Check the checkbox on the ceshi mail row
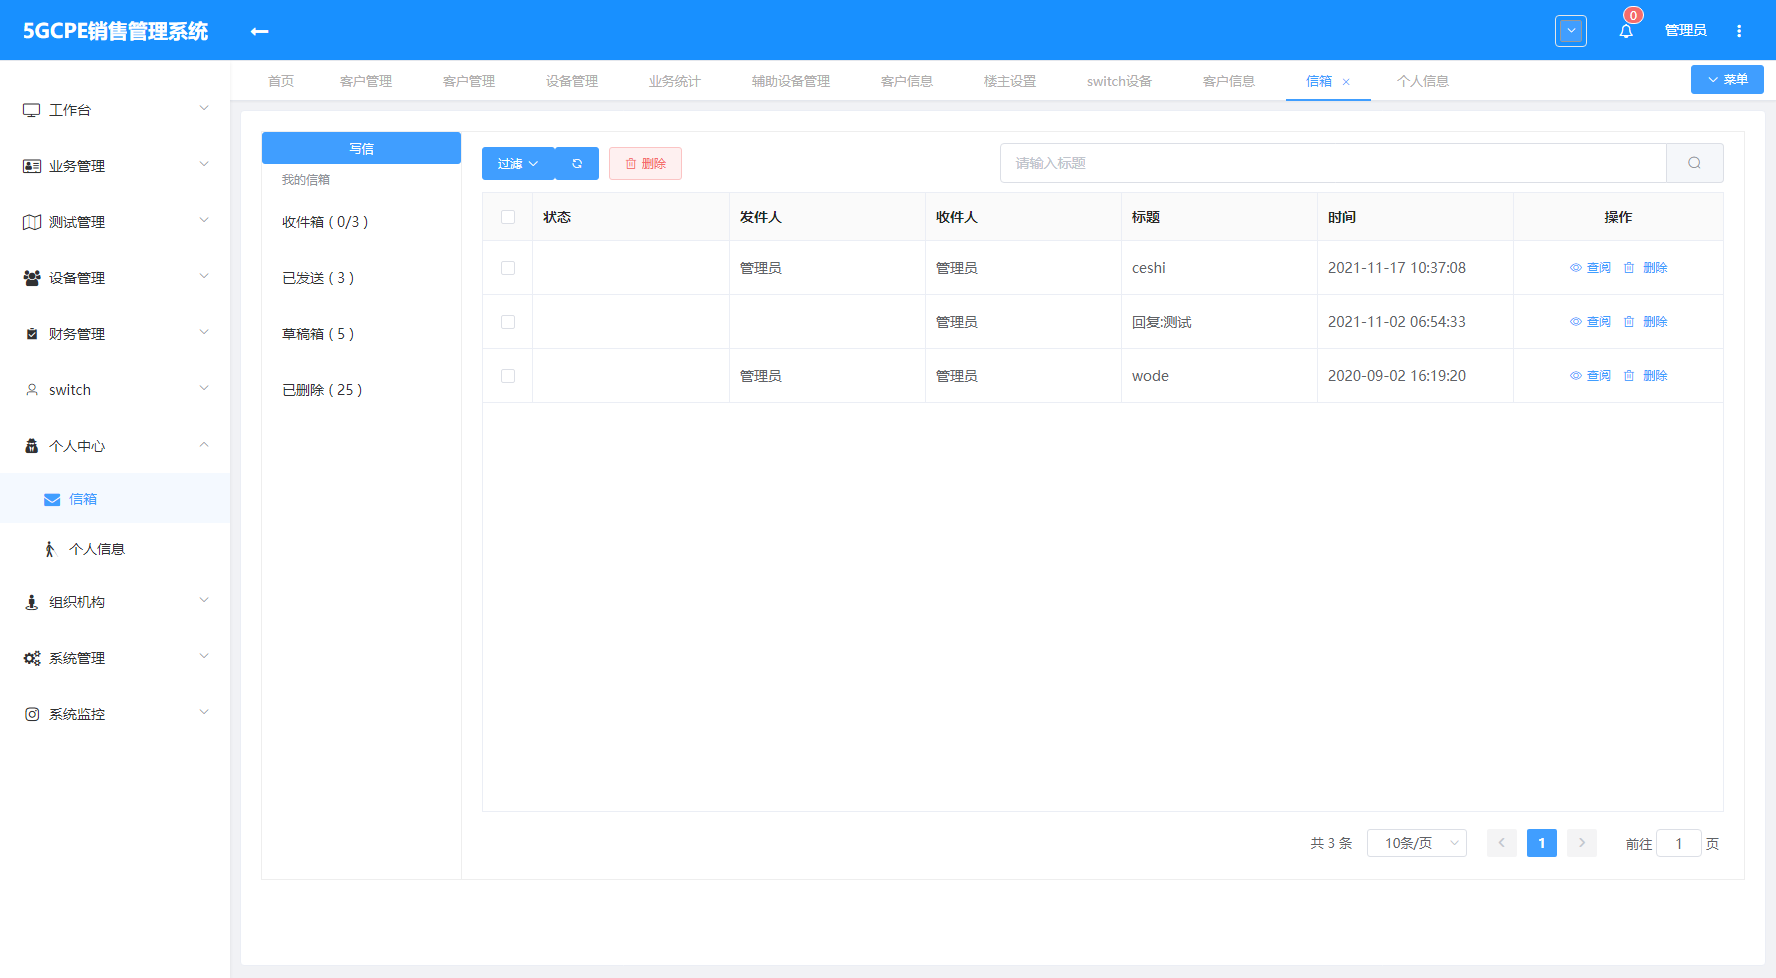This screenshot has width=1776, height=978. point(507,267)
